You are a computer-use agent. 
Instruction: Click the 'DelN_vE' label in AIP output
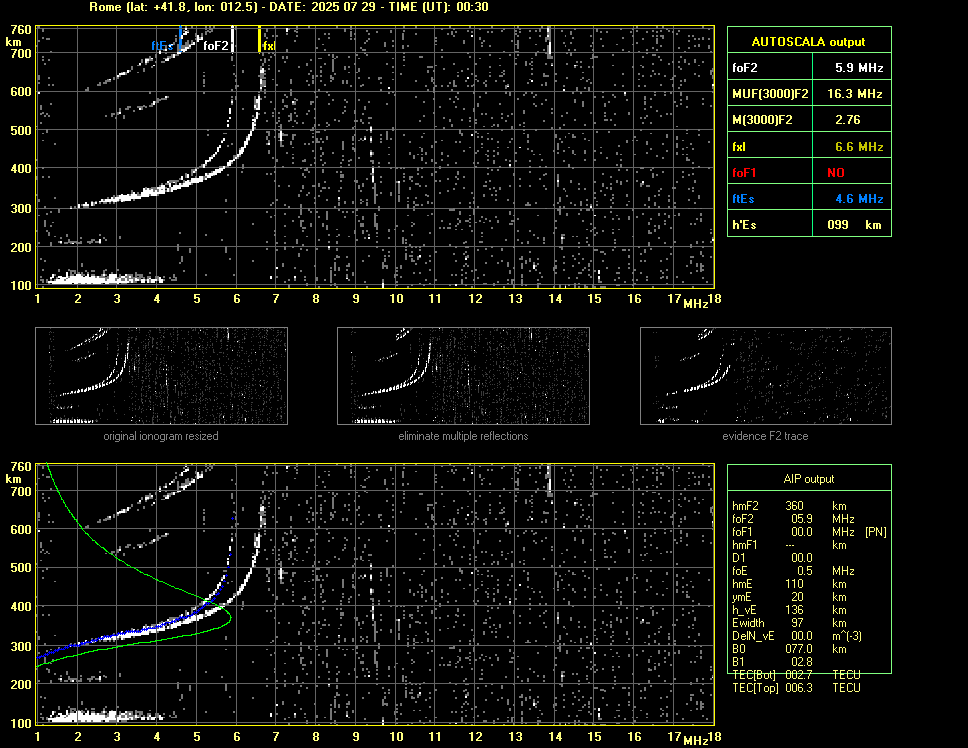point(753,636)
